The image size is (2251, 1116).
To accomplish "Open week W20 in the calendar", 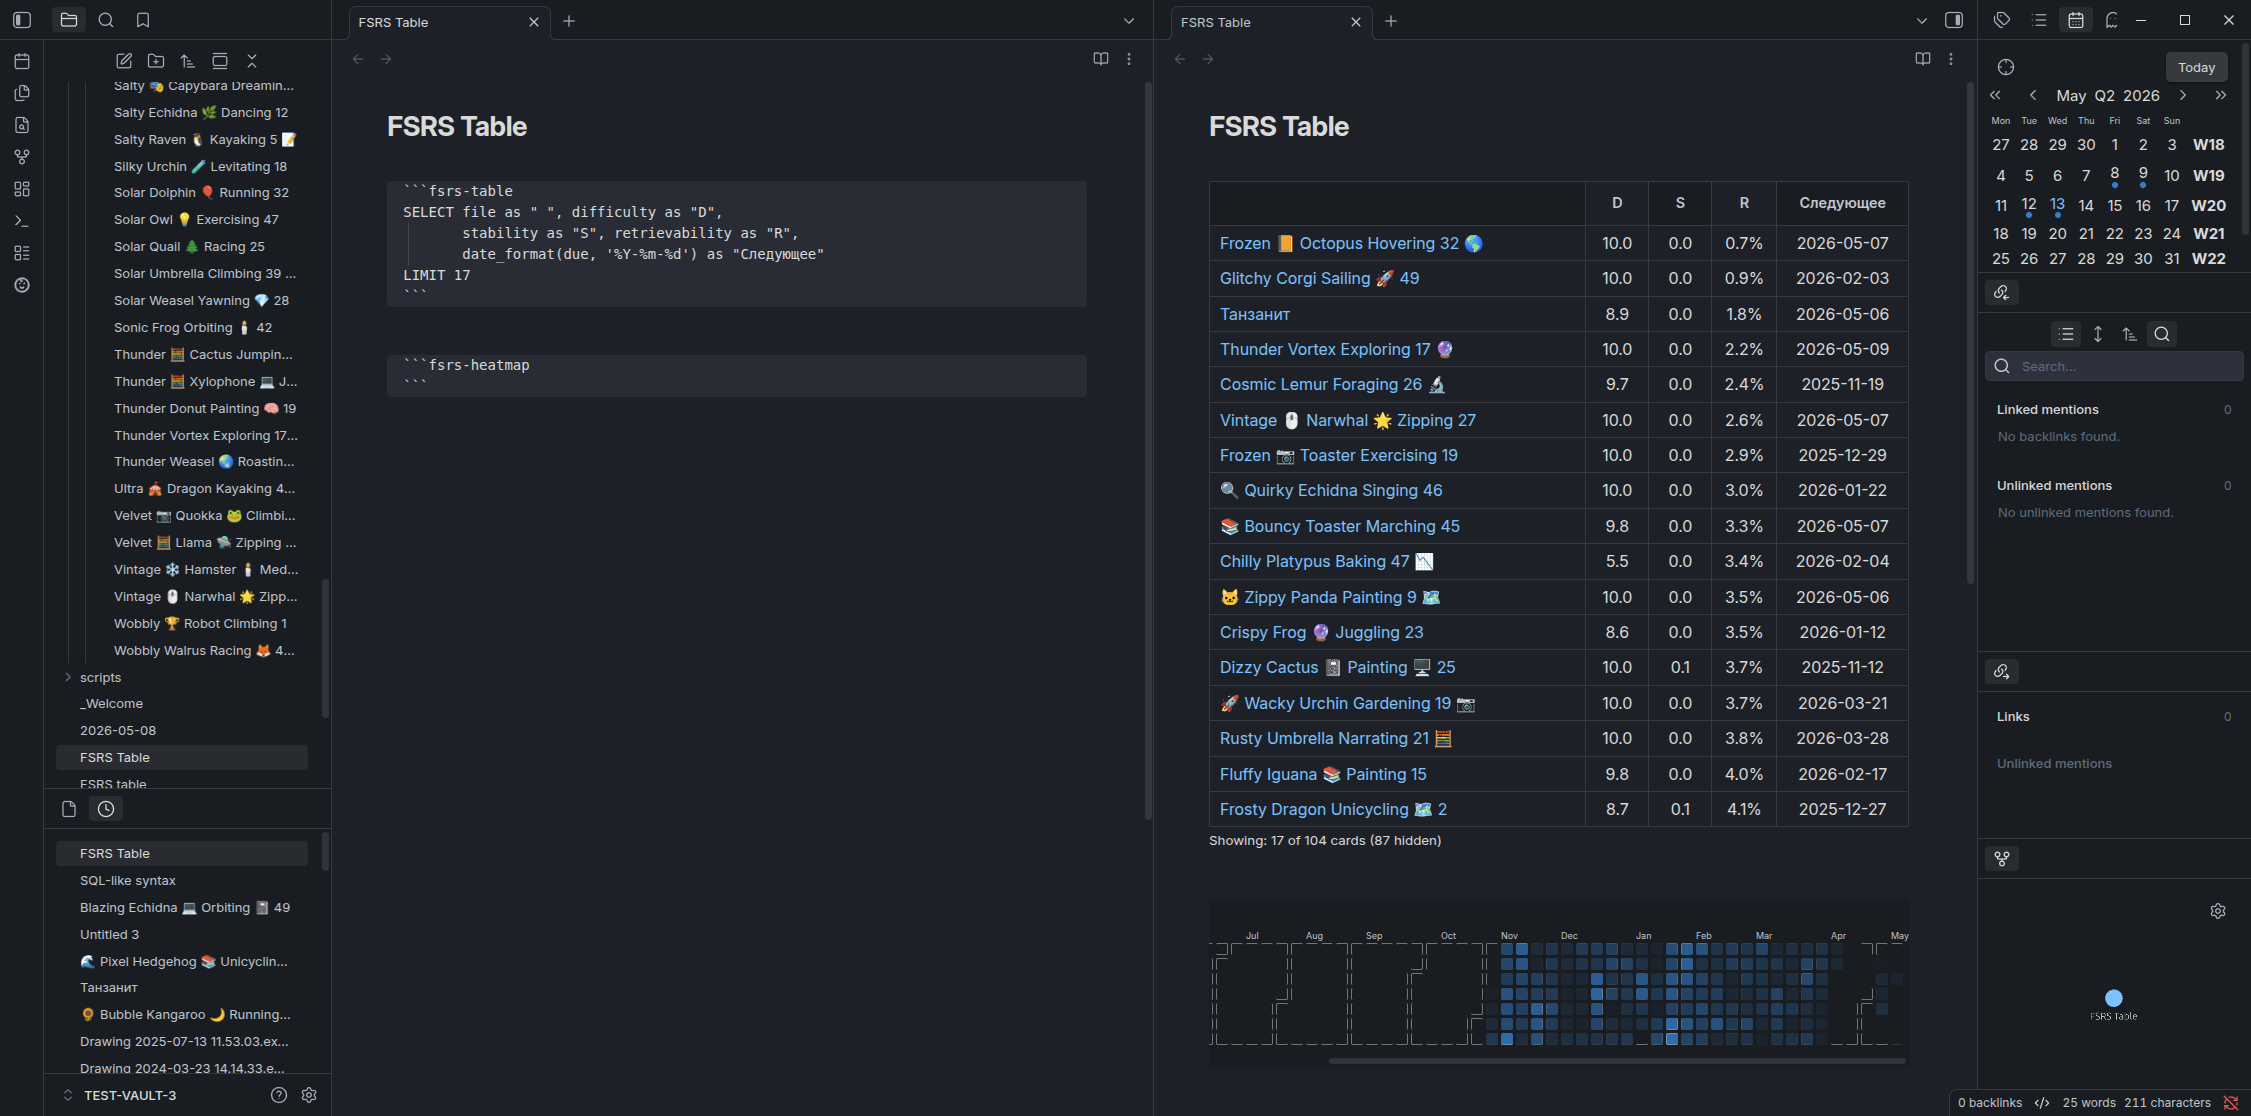I will pos(2208,205).
